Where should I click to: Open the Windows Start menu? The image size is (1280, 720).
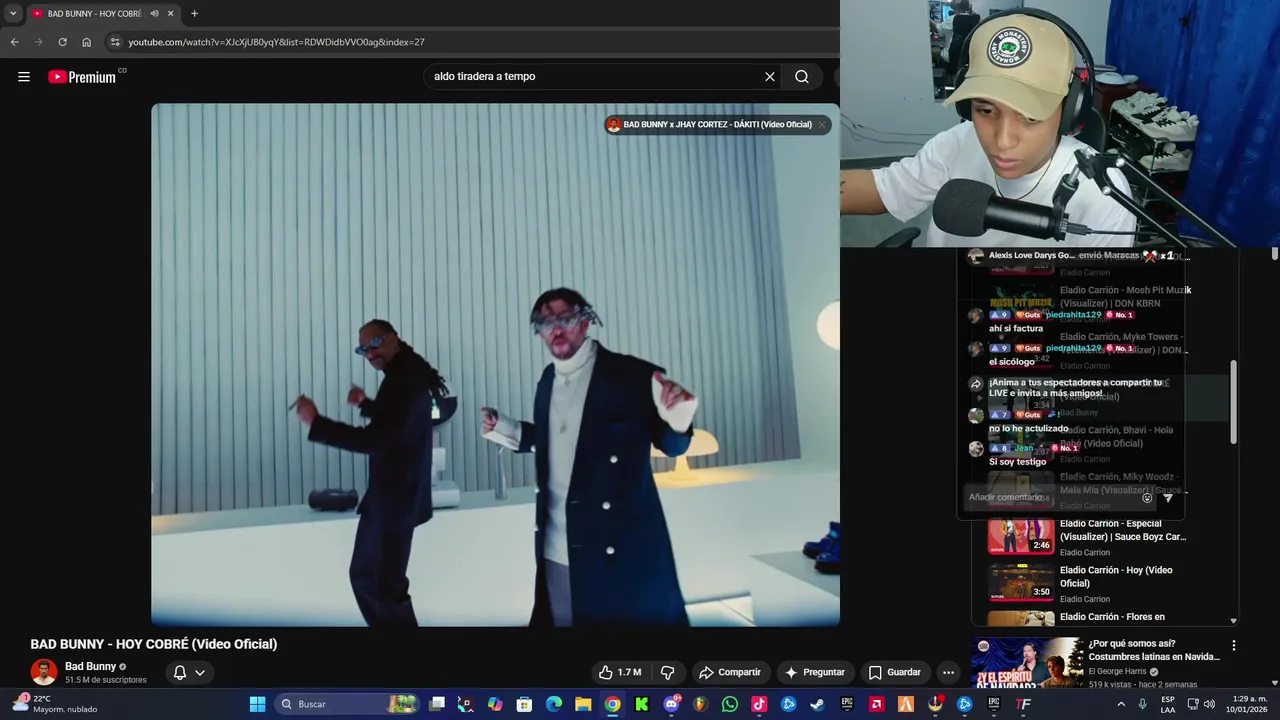(257, 704)
